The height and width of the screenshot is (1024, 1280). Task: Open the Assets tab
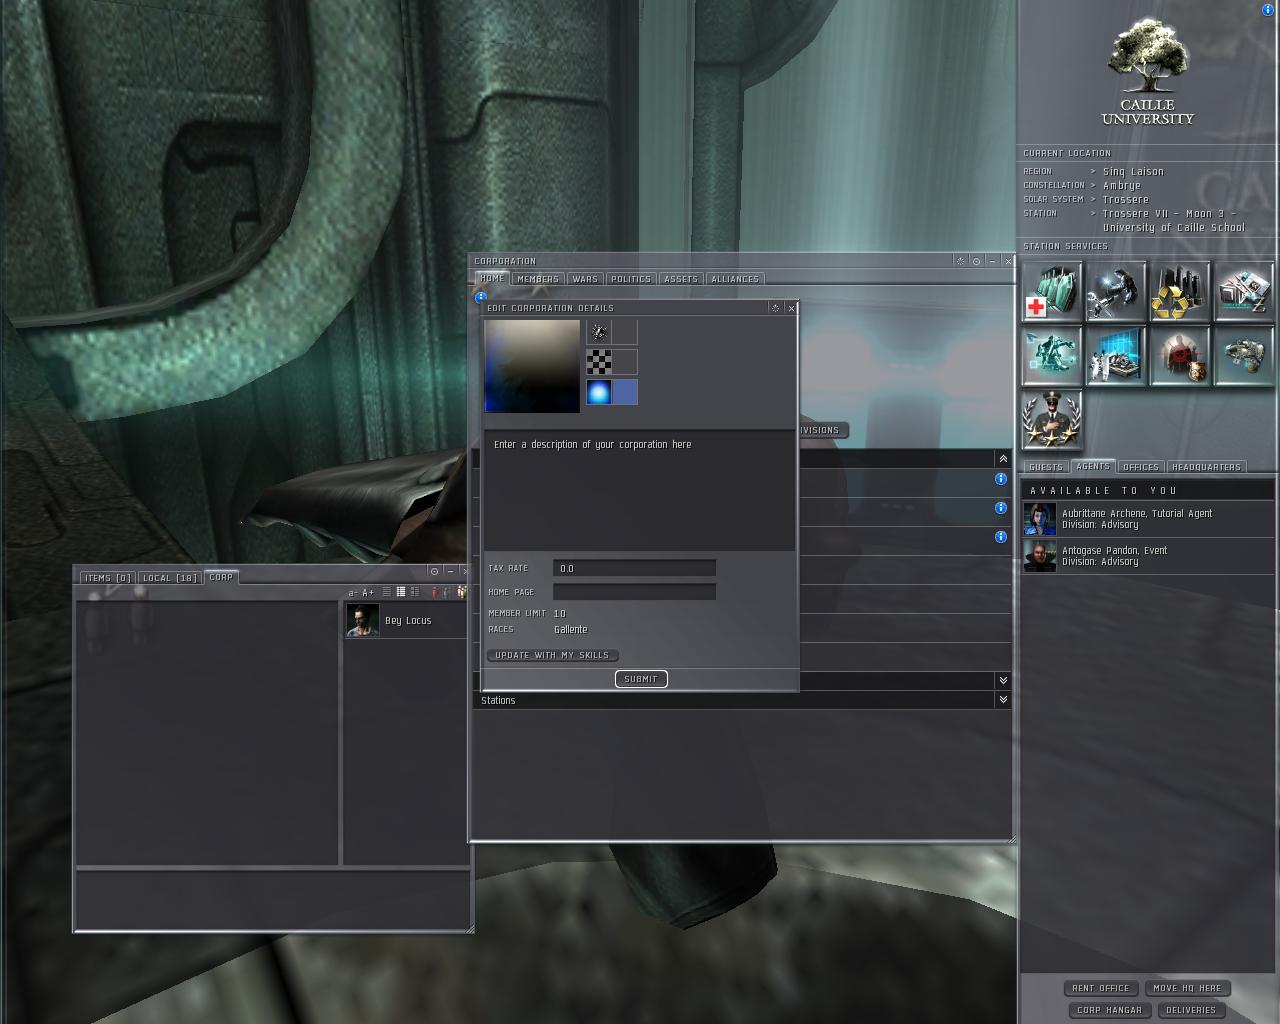(x=681, y=279)
